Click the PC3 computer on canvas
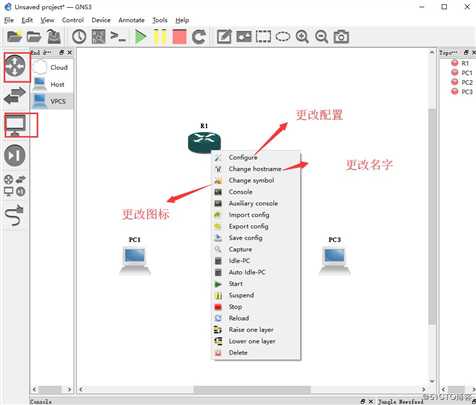This screenshot has height=405, width=476. click(x=335, y=261)
